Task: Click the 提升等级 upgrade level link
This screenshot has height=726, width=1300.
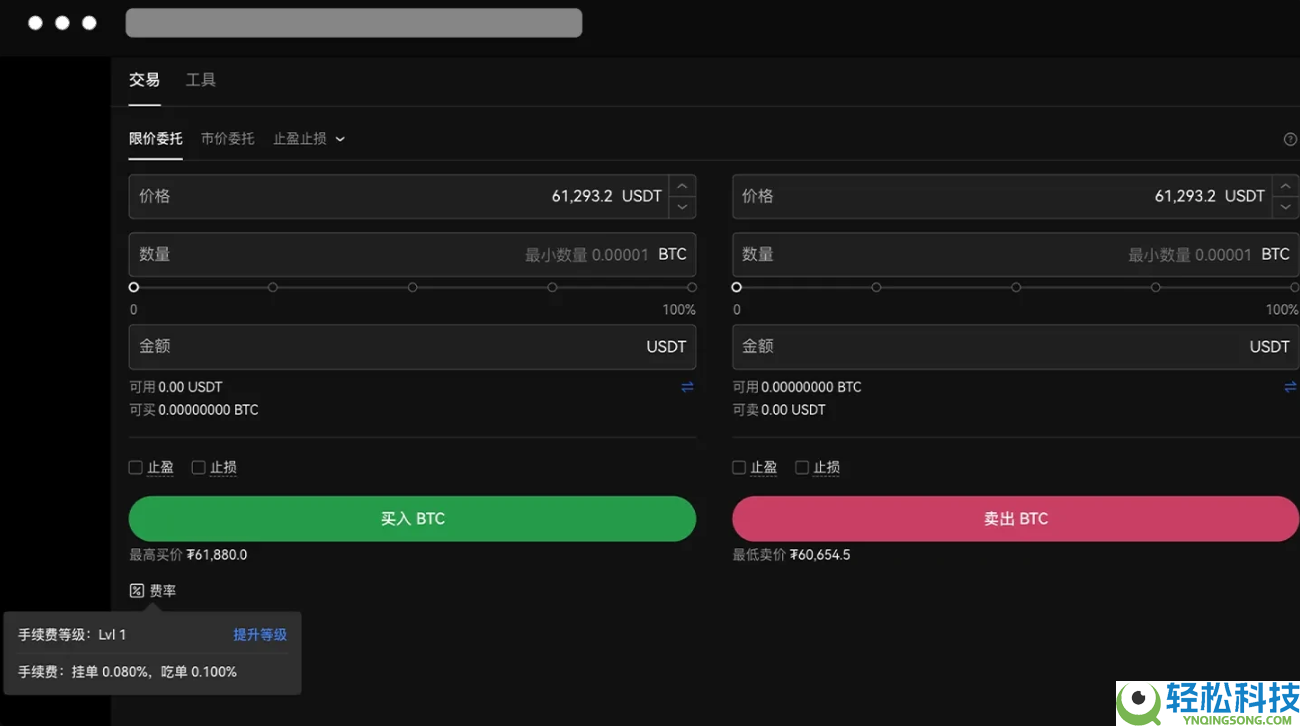Action: [260, 634]
